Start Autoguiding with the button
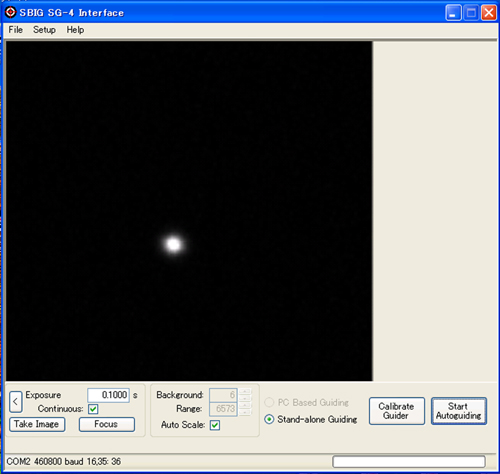Screen dimensions: 500x474 459,411
